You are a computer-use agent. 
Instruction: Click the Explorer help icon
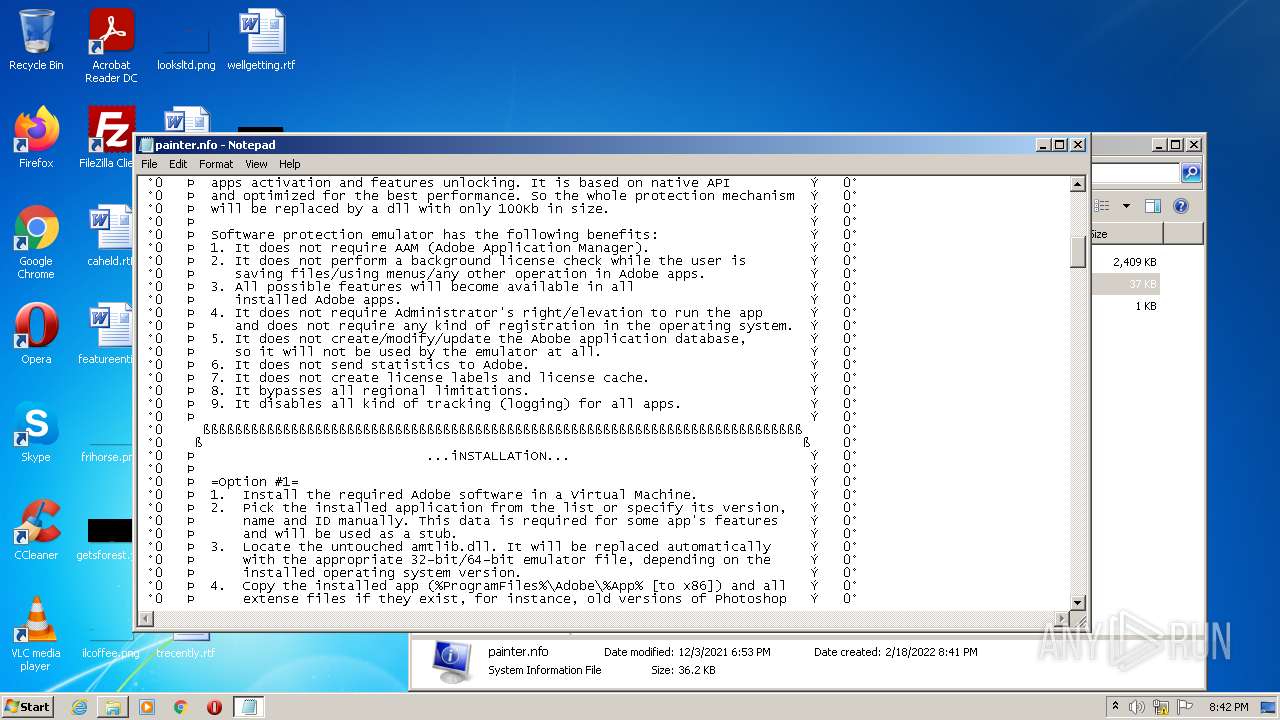click(x=1180, y=206)
